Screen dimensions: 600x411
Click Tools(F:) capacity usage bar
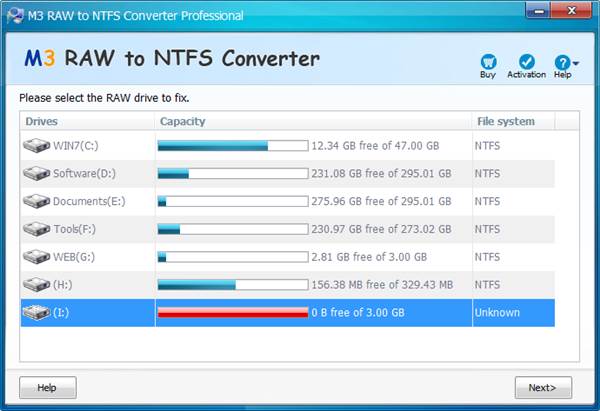233,229
